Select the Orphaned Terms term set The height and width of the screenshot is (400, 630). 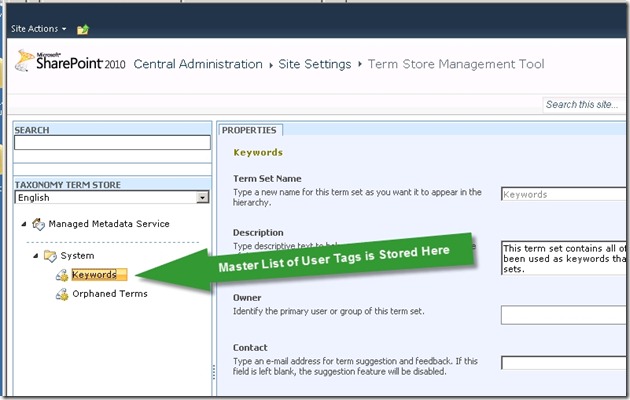tap(110, 294)
